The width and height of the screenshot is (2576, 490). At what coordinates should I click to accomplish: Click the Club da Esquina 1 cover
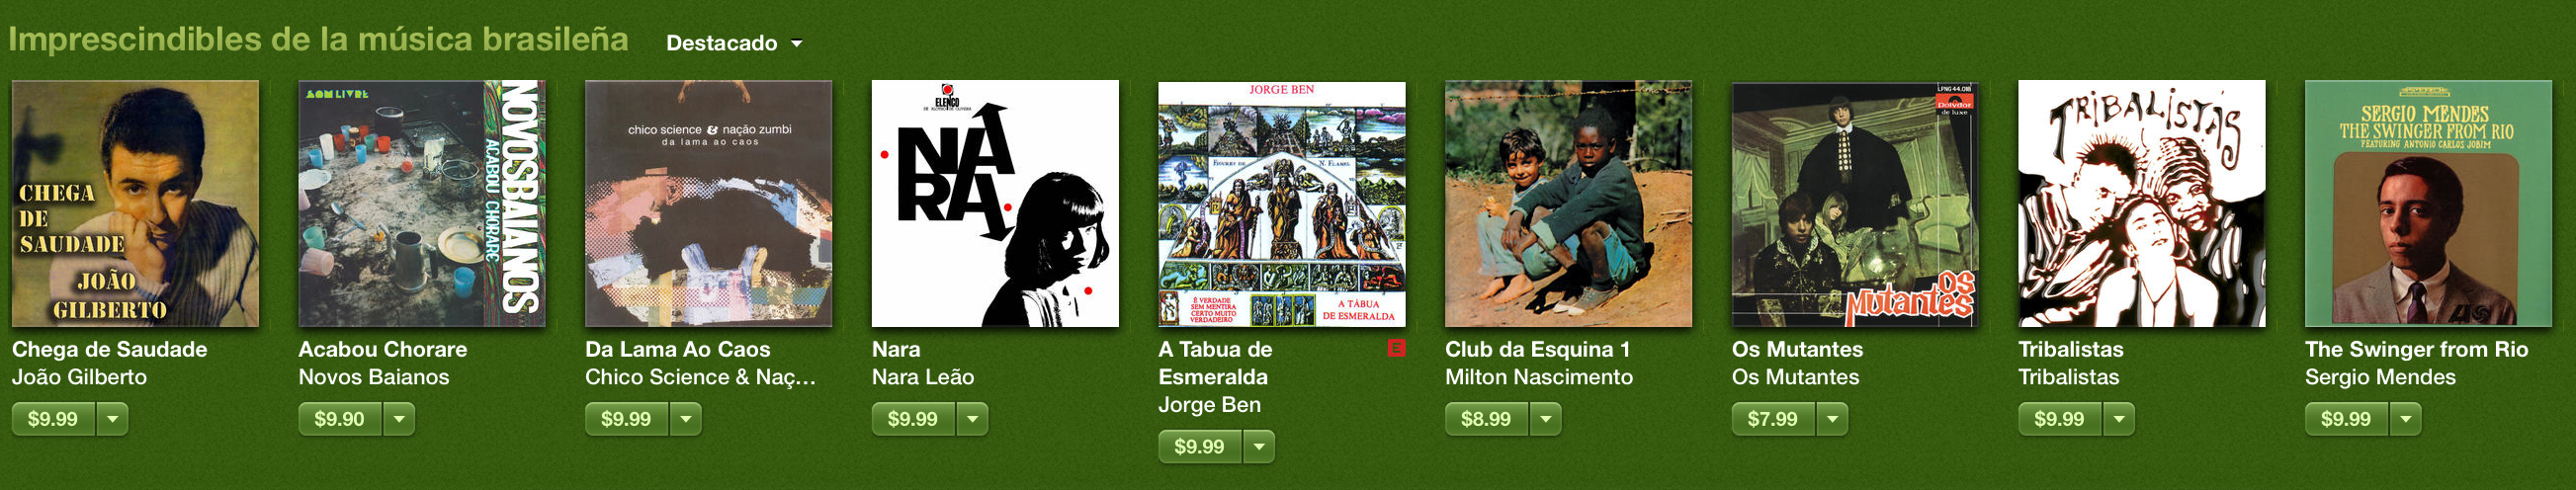coord(1568,204)
